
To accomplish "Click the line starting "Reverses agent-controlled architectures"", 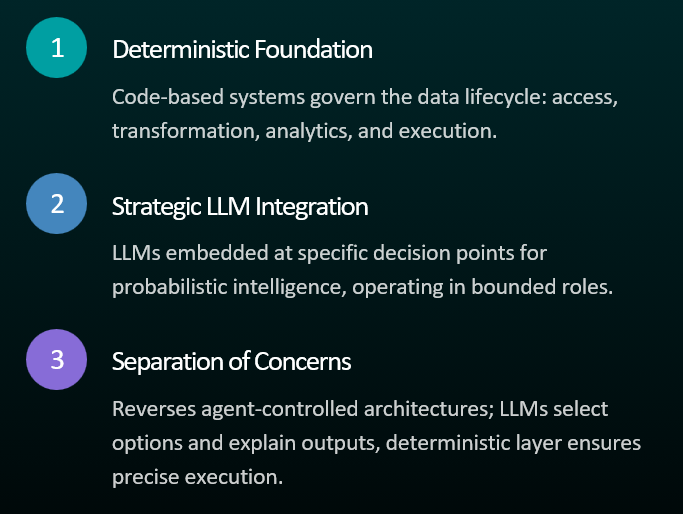I will point(360,409).
